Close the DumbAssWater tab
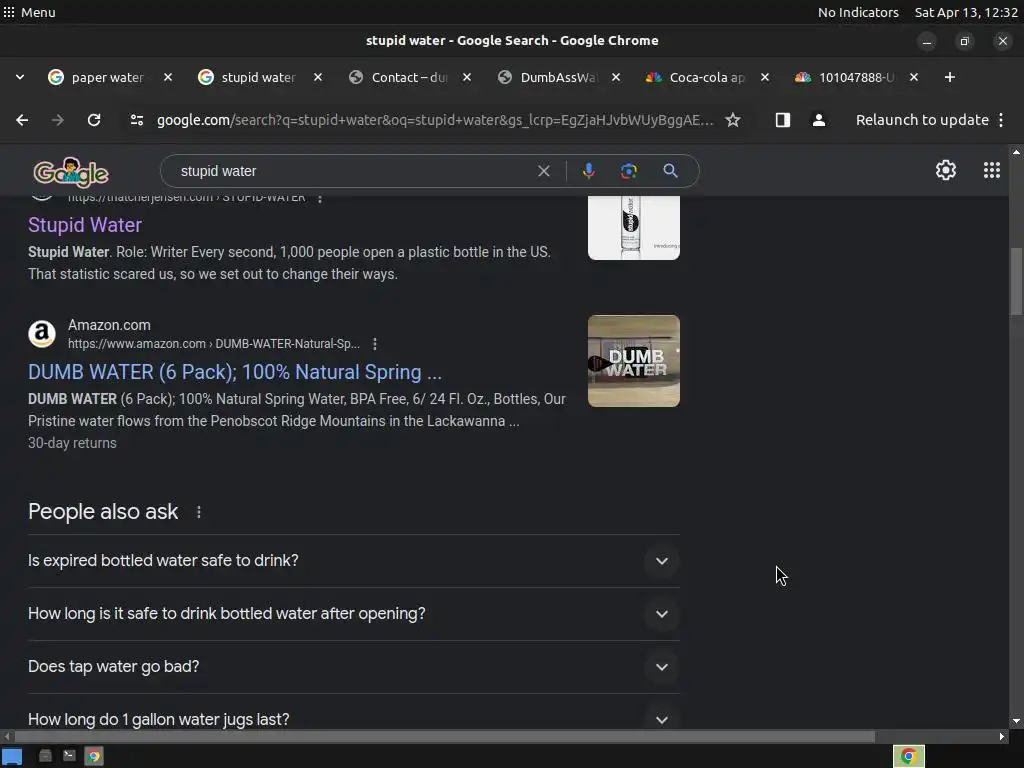 coord(616,77)
